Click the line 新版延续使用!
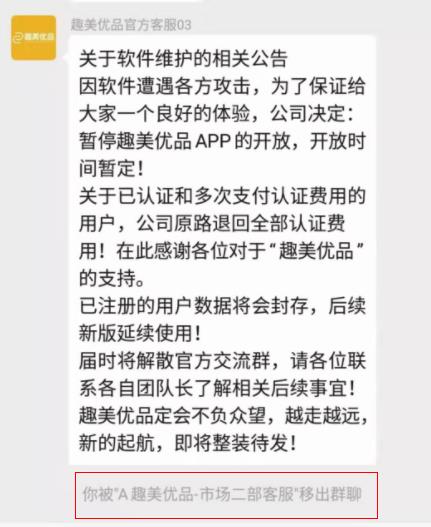The image size is (431, 527). click(140, 333)
